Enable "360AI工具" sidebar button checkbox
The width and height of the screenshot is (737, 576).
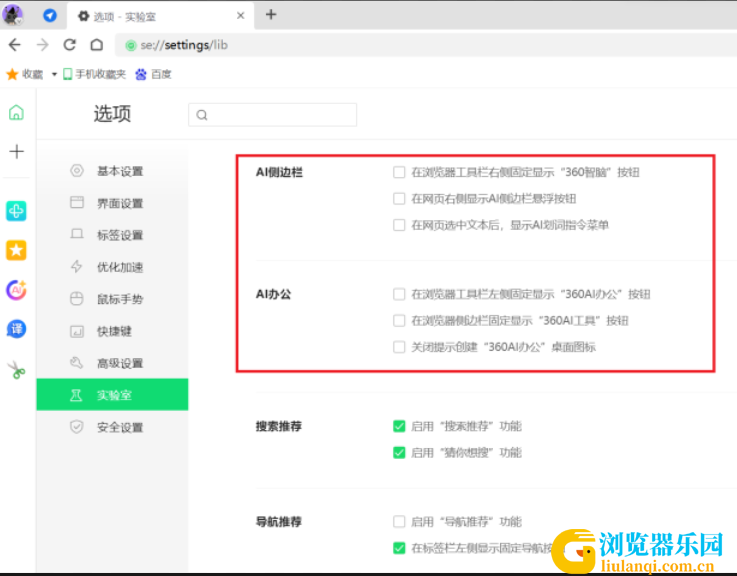point(399,321)
